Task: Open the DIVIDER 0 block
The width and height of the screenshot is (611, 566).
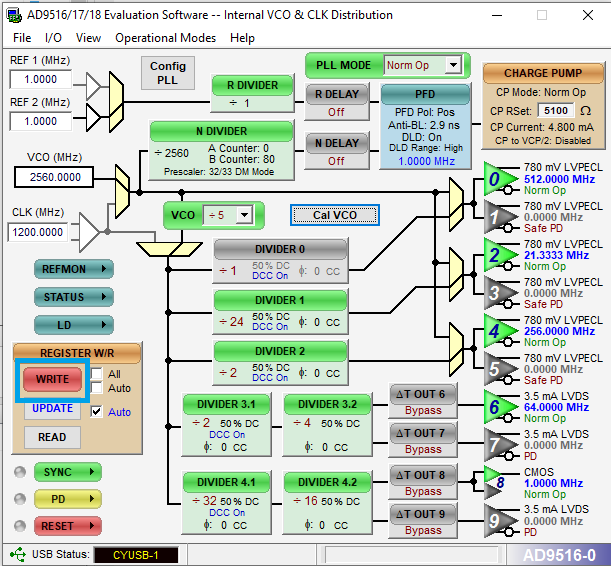Action: coord(280,261)
